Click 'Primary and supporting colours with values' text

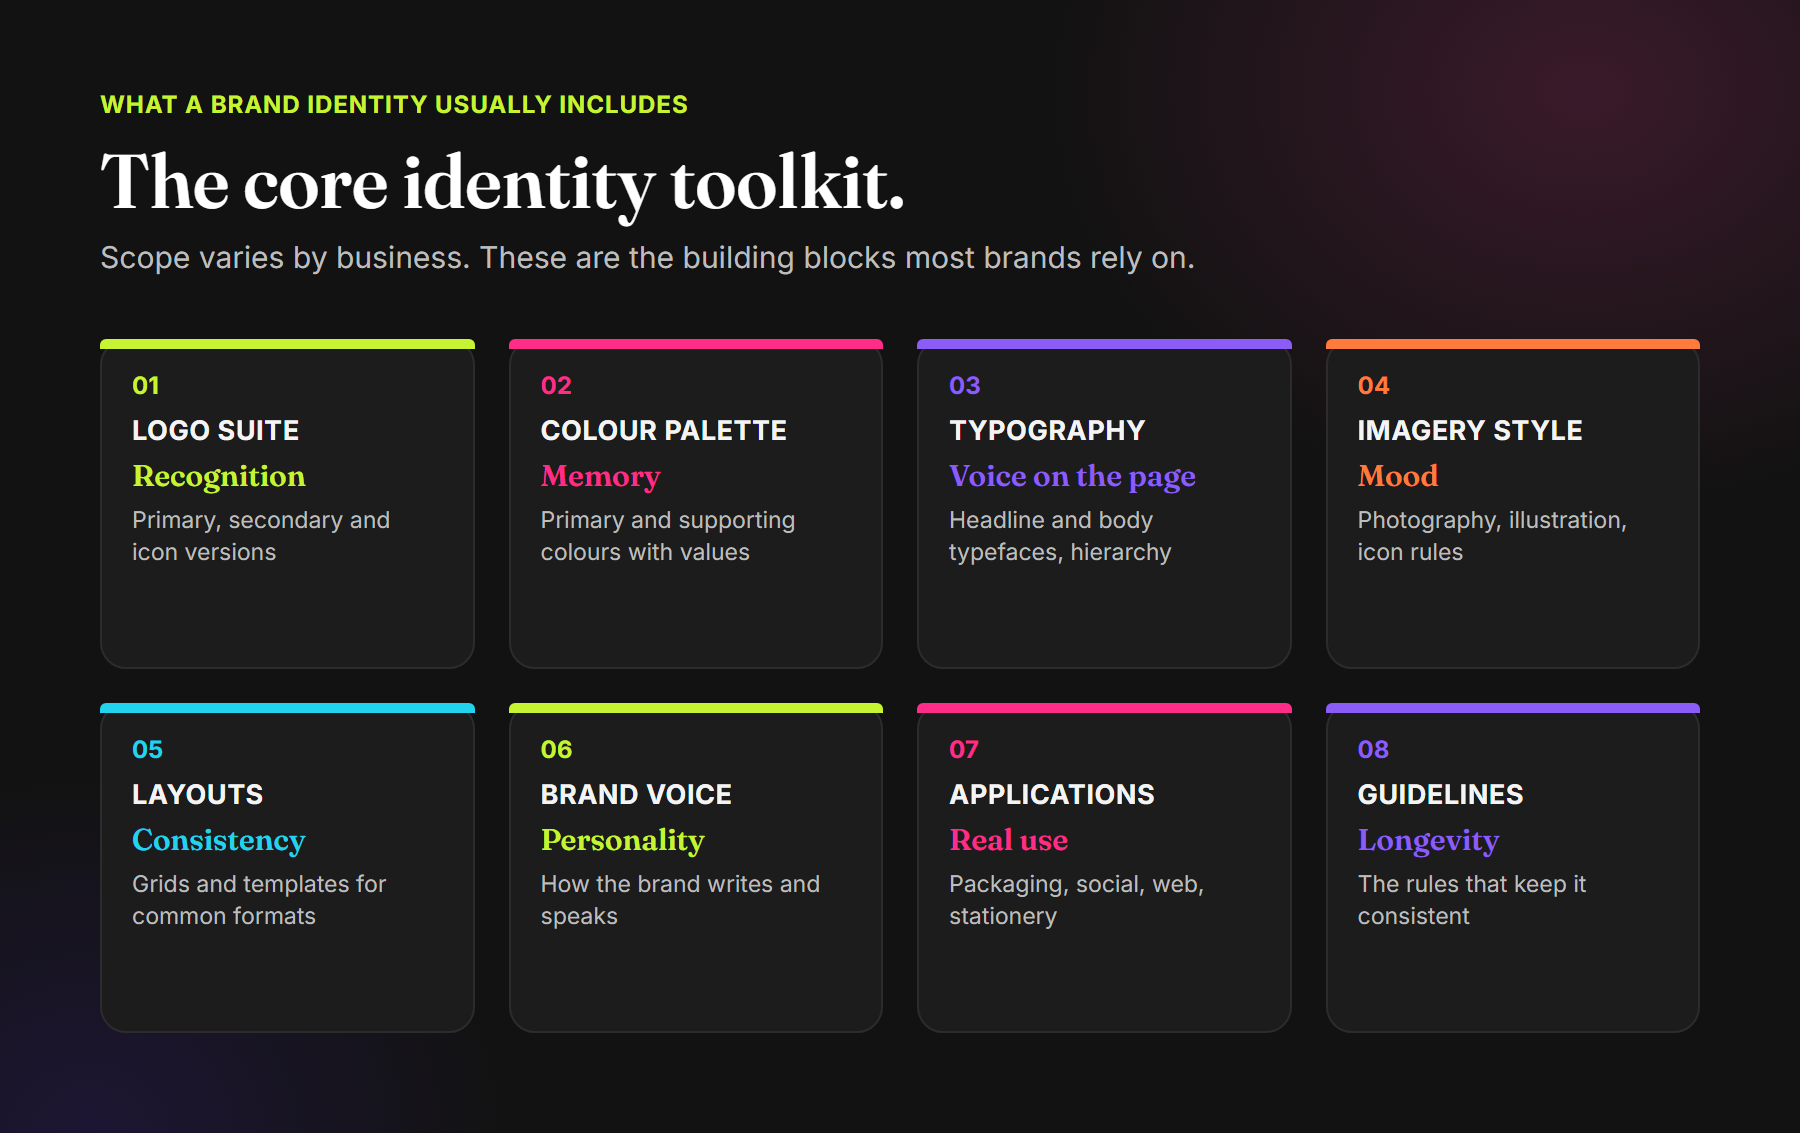coord(668,536)
